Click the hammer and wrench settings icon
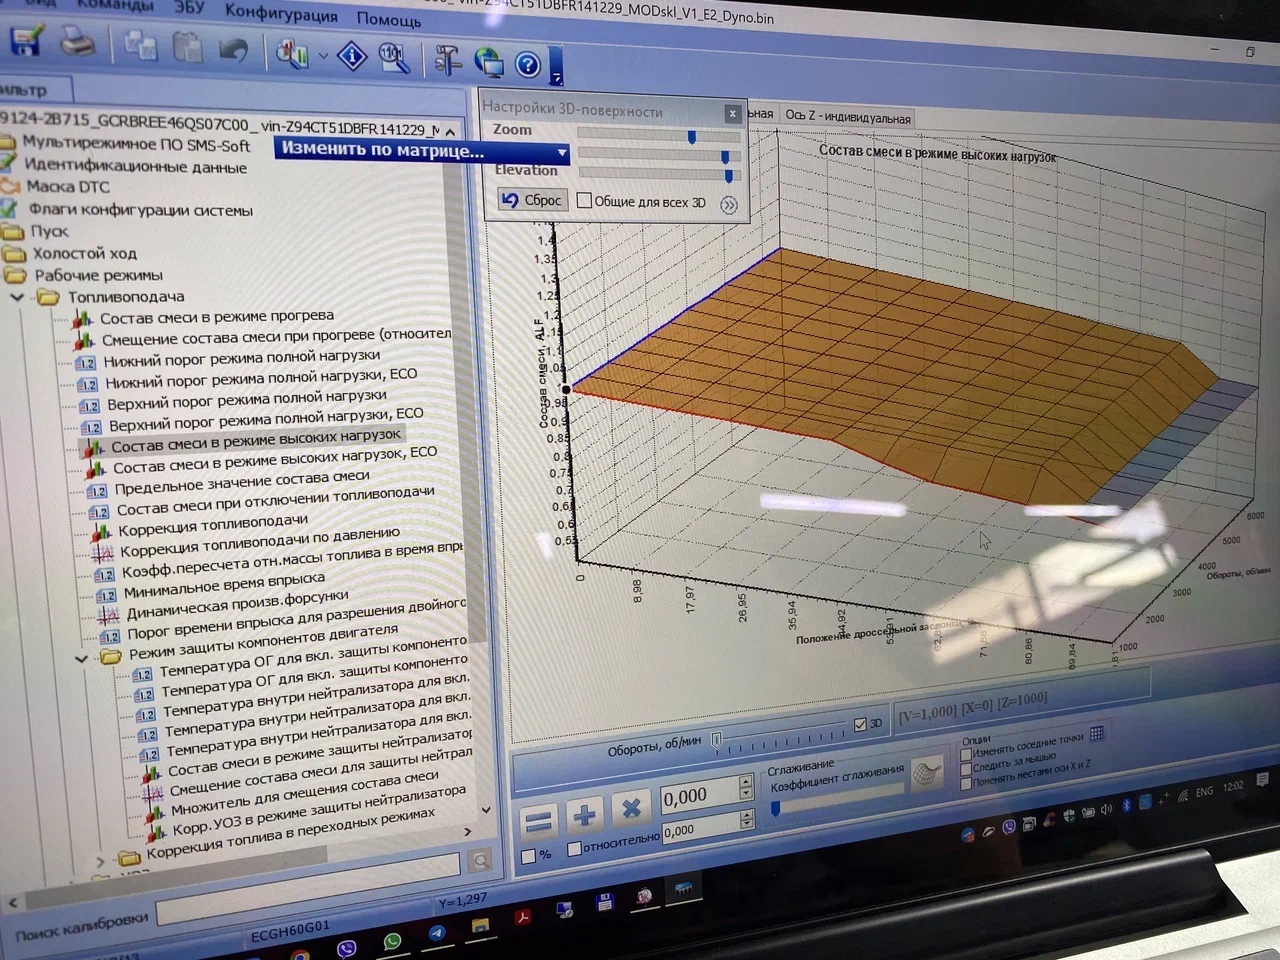The width and height of the screenshot is (1280, 960). click(446, 61)
